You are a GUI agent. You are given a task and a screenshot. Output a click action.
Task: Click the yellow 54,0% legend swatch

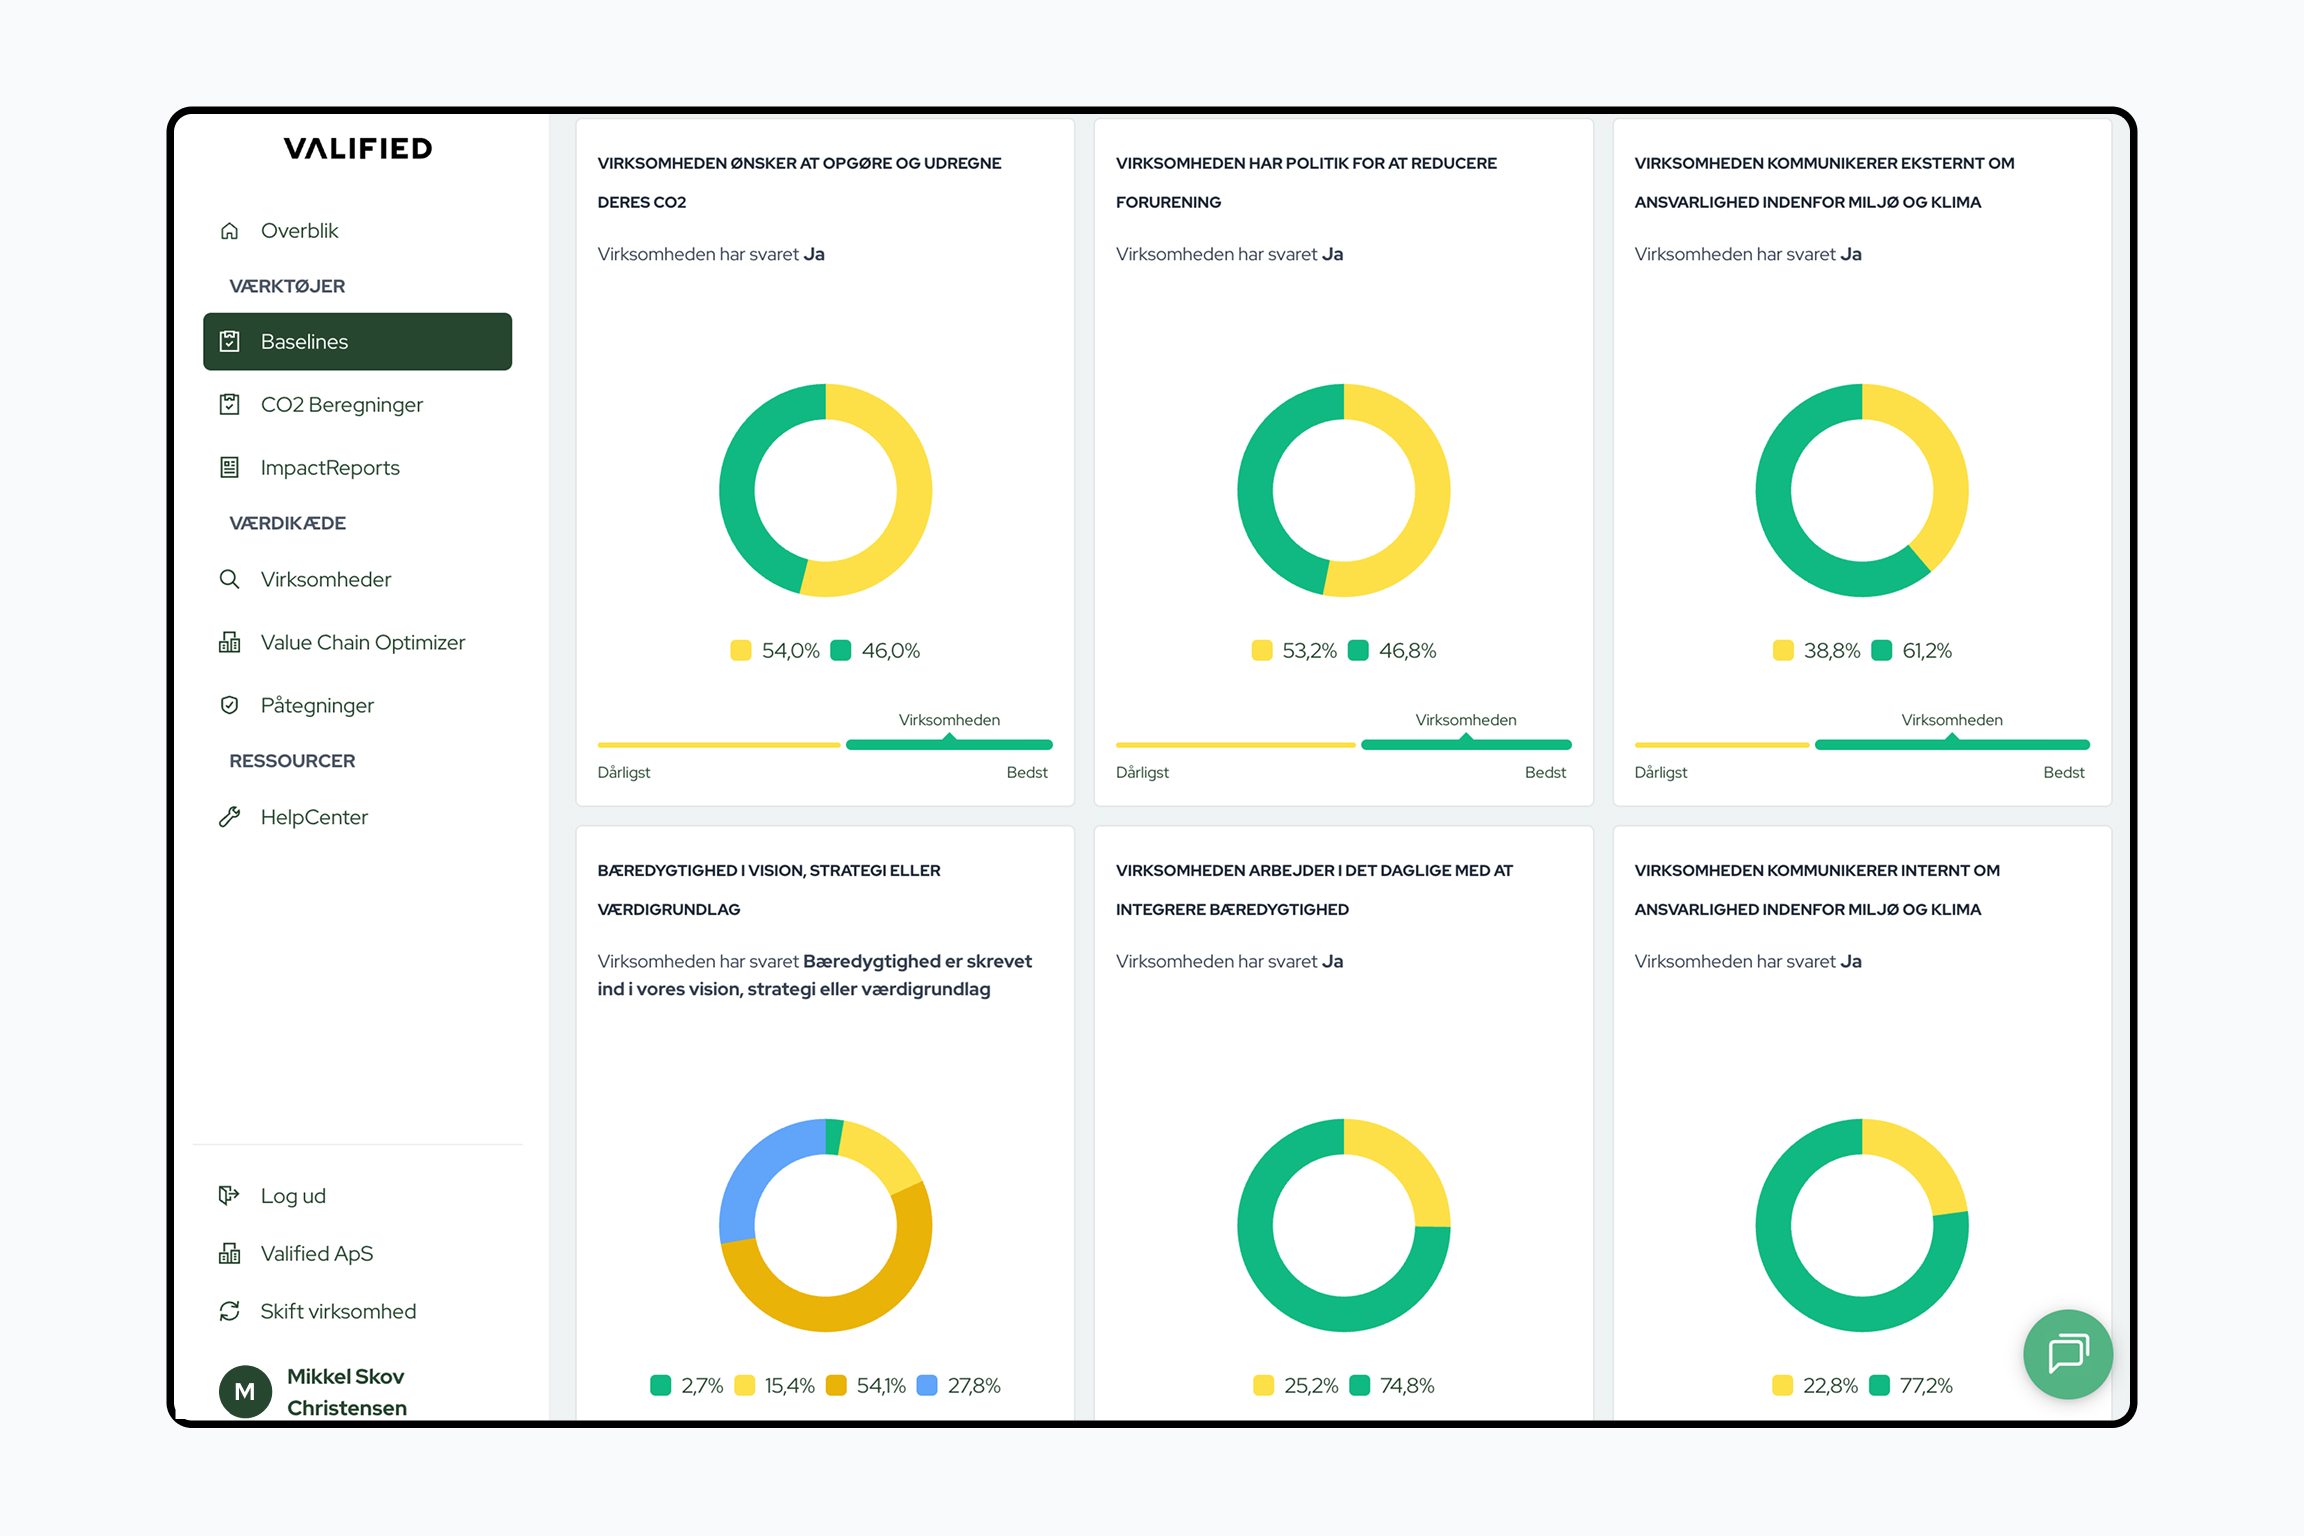click(x=740, y=651)
